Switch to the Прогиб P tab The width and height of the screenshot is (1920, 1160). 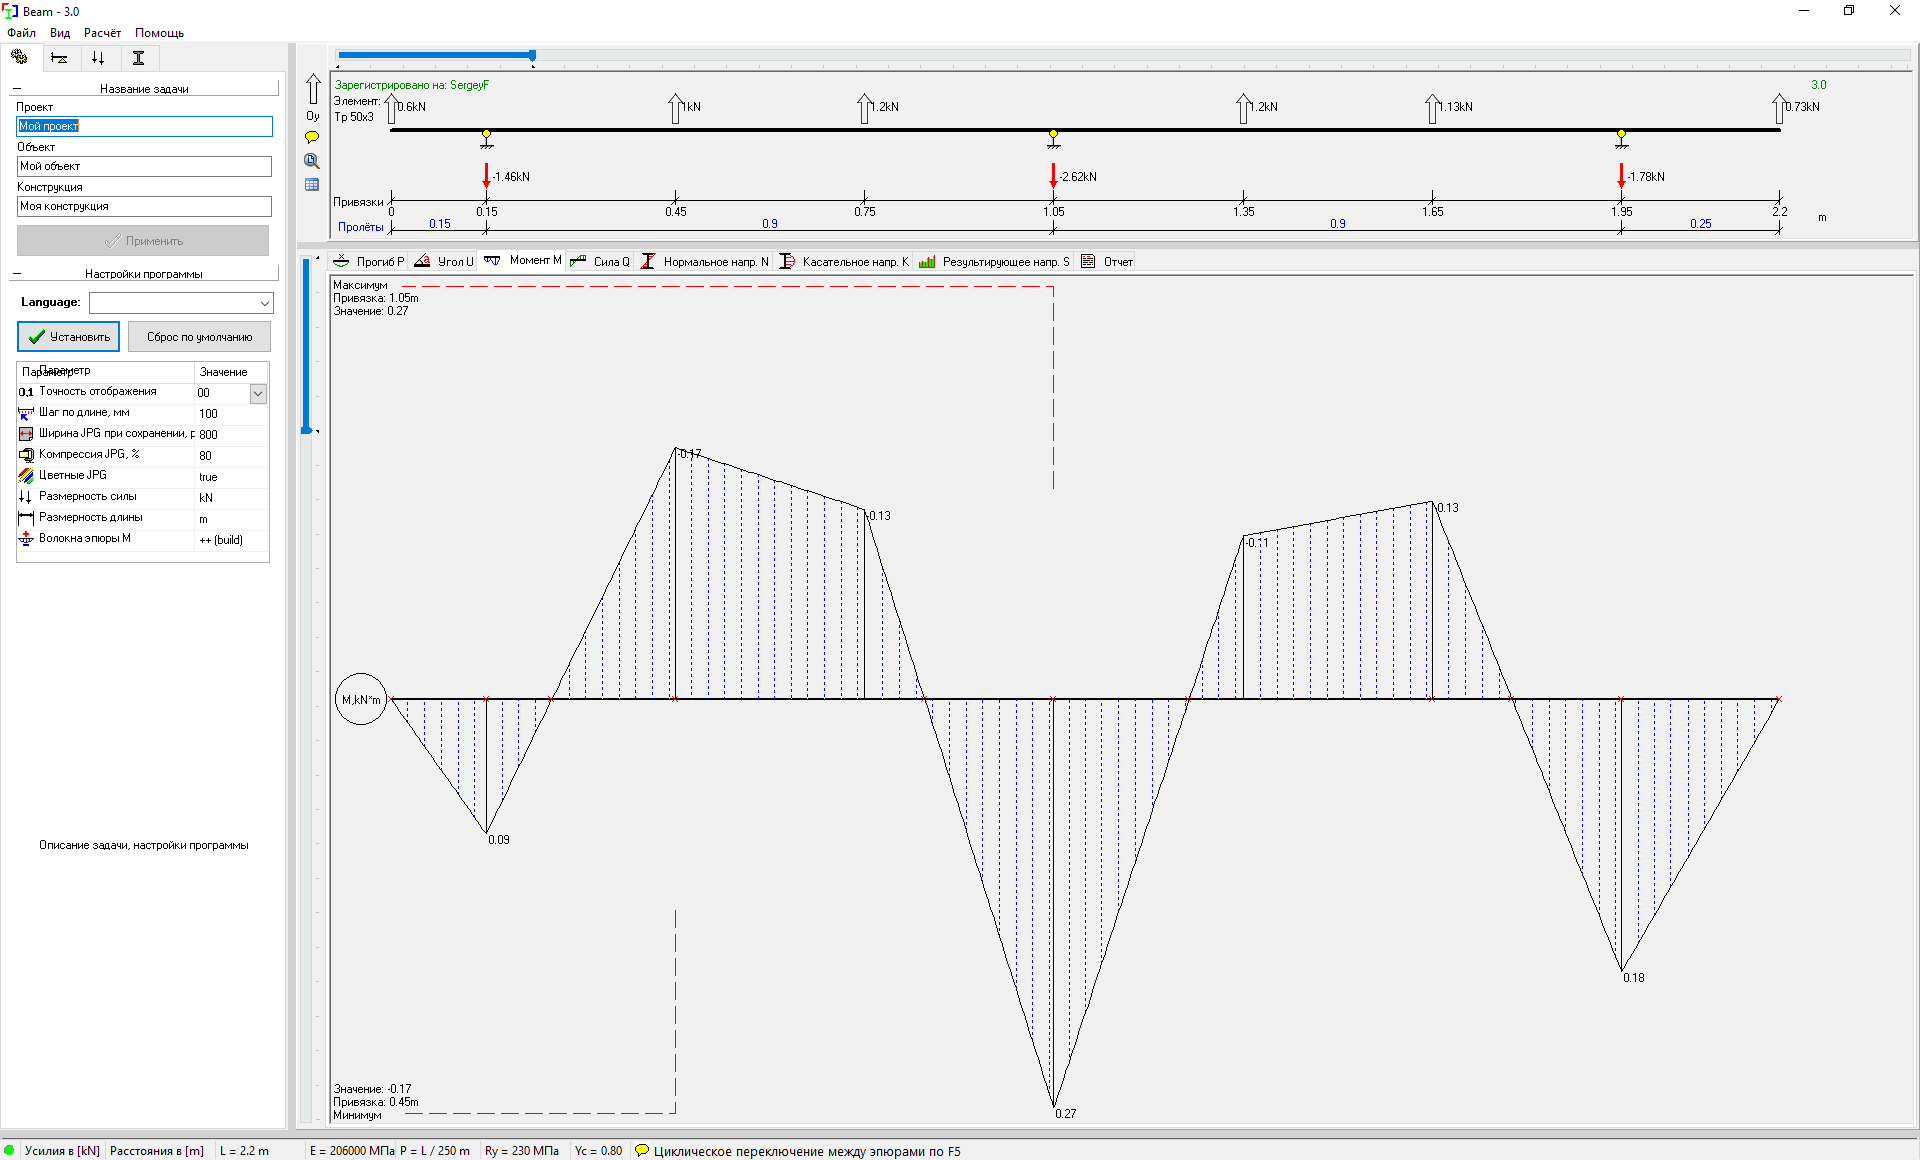point(369,262)
